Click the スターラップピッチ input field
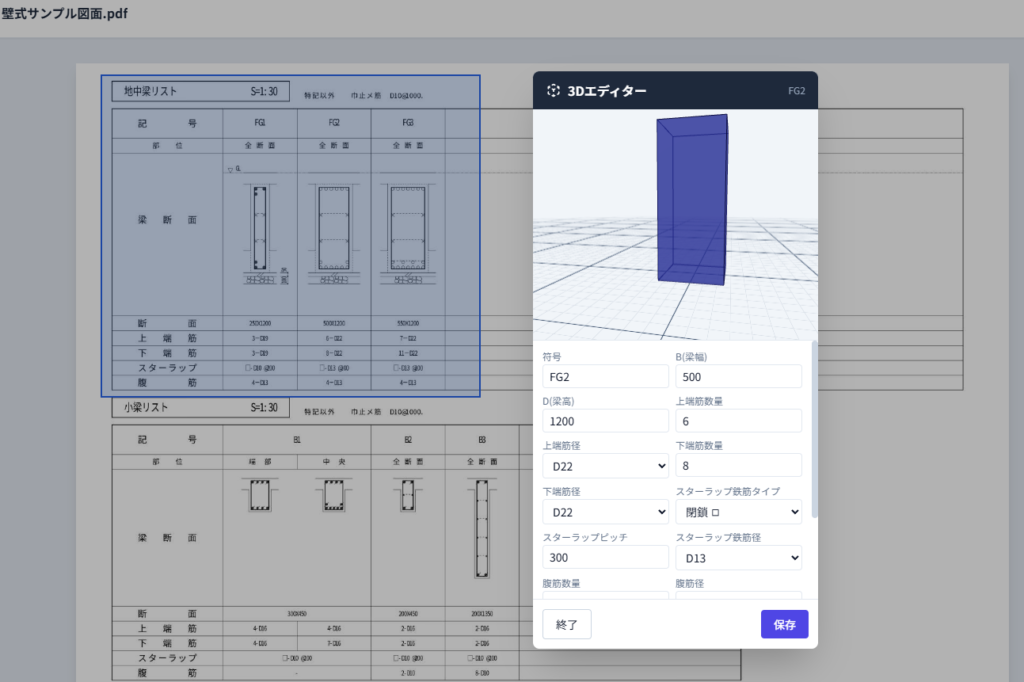Viewport: 1024px width, 682px height. click(605, 557)
